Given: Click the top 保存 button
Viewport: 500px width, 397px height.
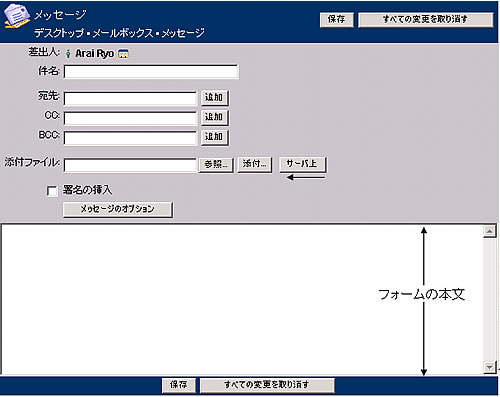Looking at the screenshot, I should [337, 19].
